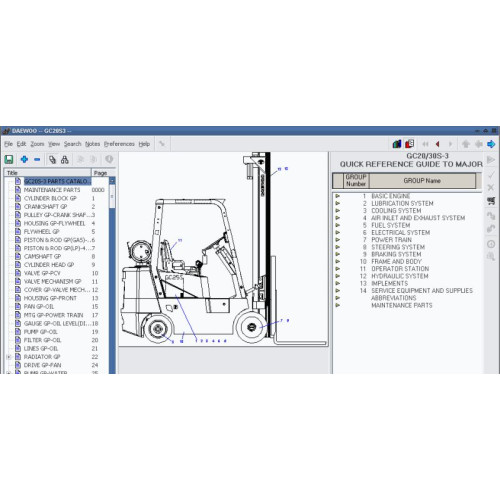500x500 pixels.
Task: Click STEERING SYSTEM group entry
Action: coord(398,247)
